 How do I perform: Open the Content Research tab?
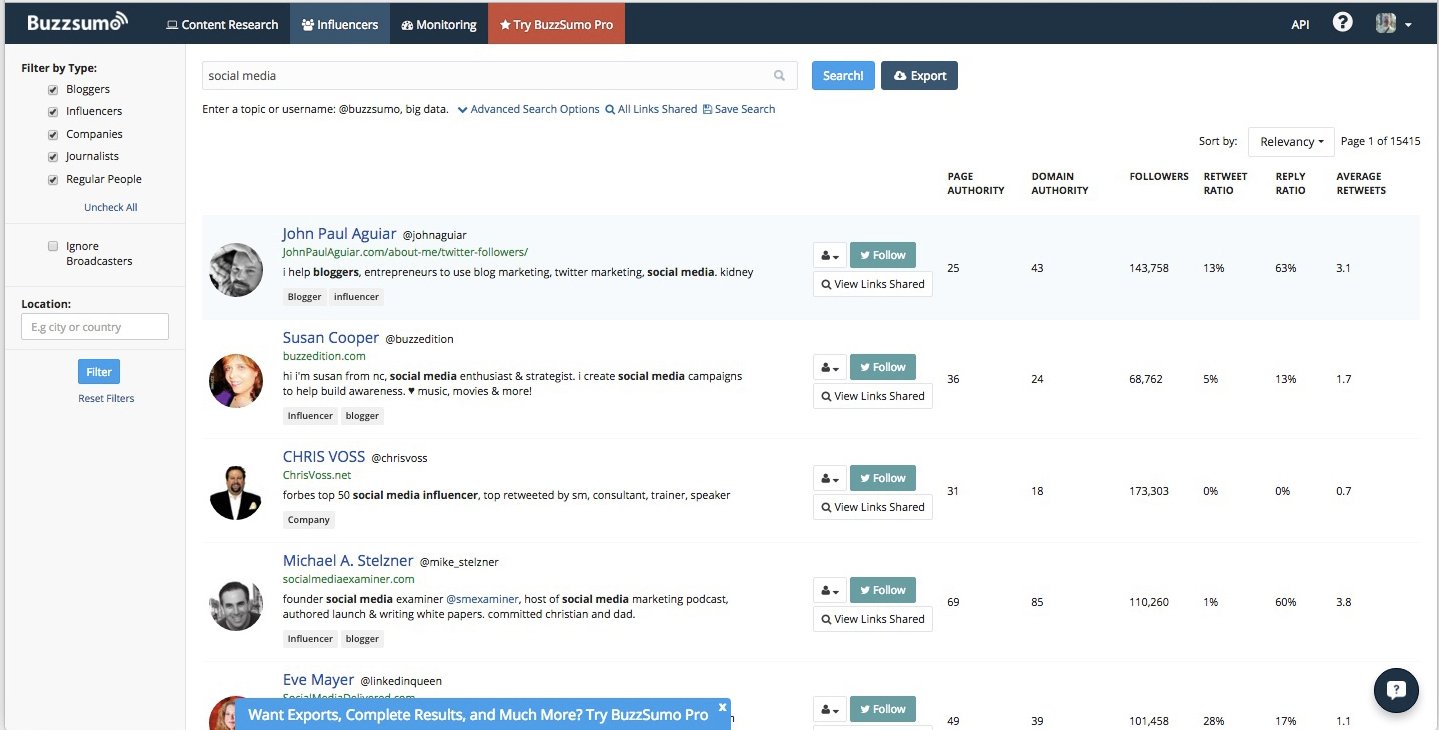pos(222,24)
